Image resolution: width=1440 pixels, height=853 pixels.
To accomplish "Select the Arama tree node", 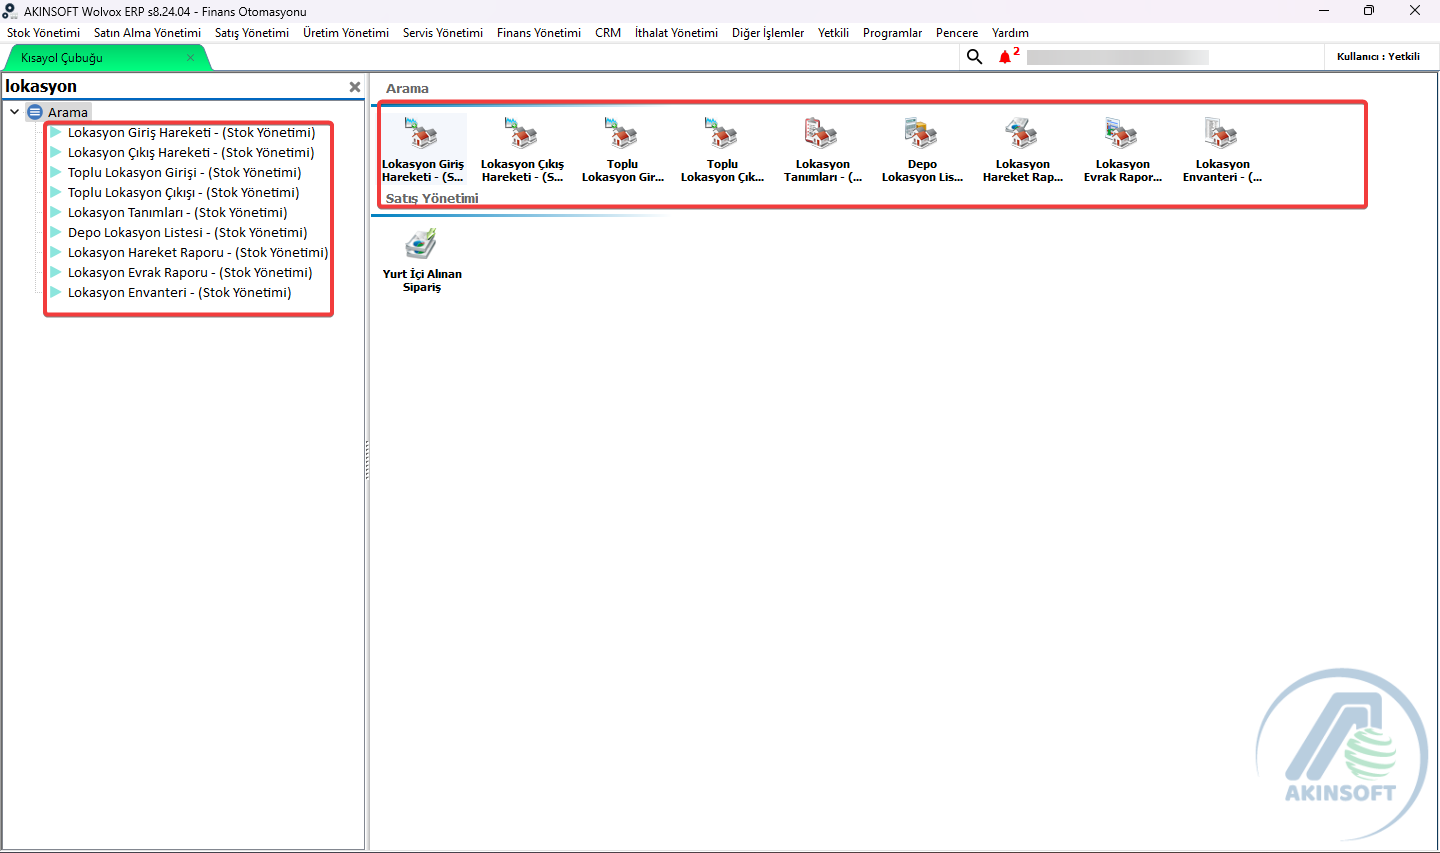I will (68, 112).
